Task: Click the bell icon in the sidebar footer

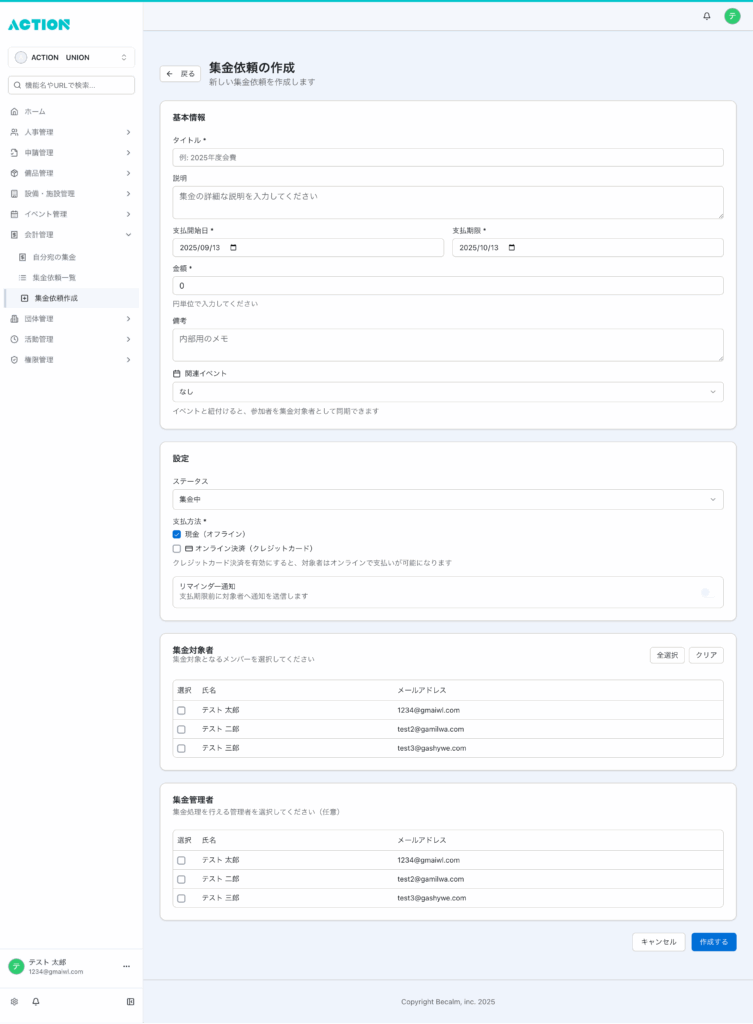Action: click(x=36, y=1001)
